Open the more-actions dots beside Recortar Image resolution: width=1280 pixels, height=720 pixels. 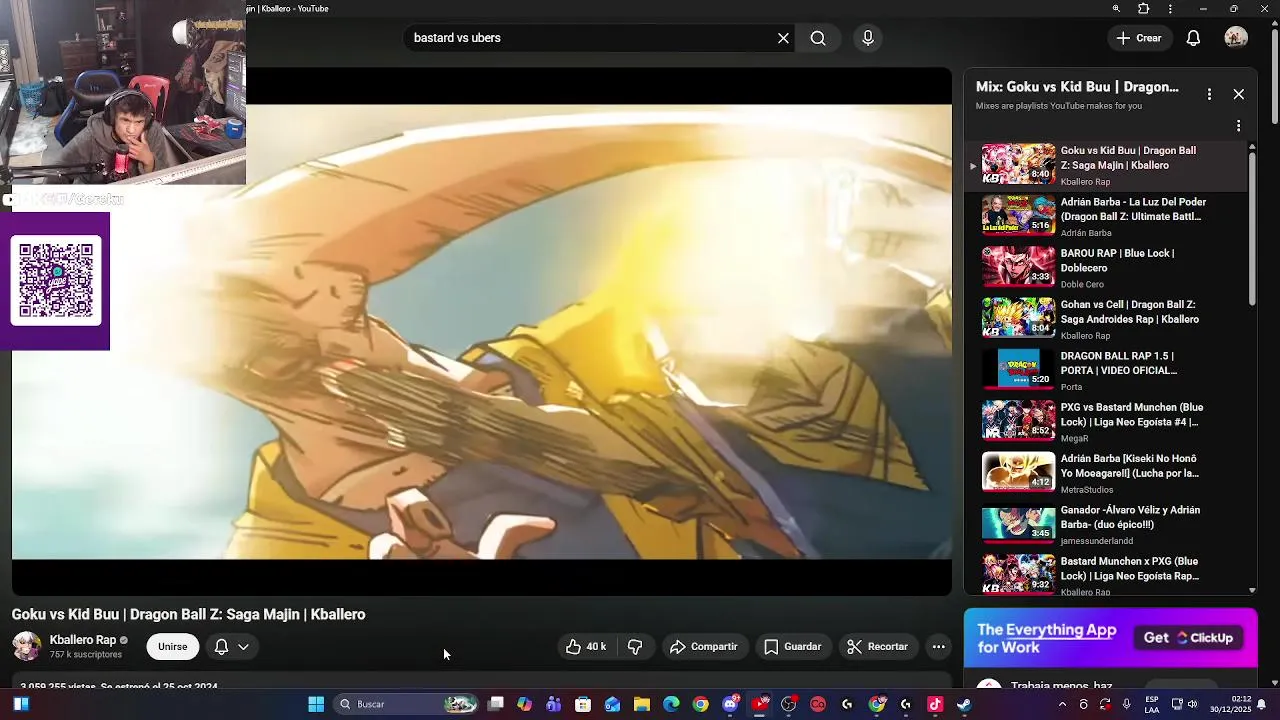[x=938, y=647]
